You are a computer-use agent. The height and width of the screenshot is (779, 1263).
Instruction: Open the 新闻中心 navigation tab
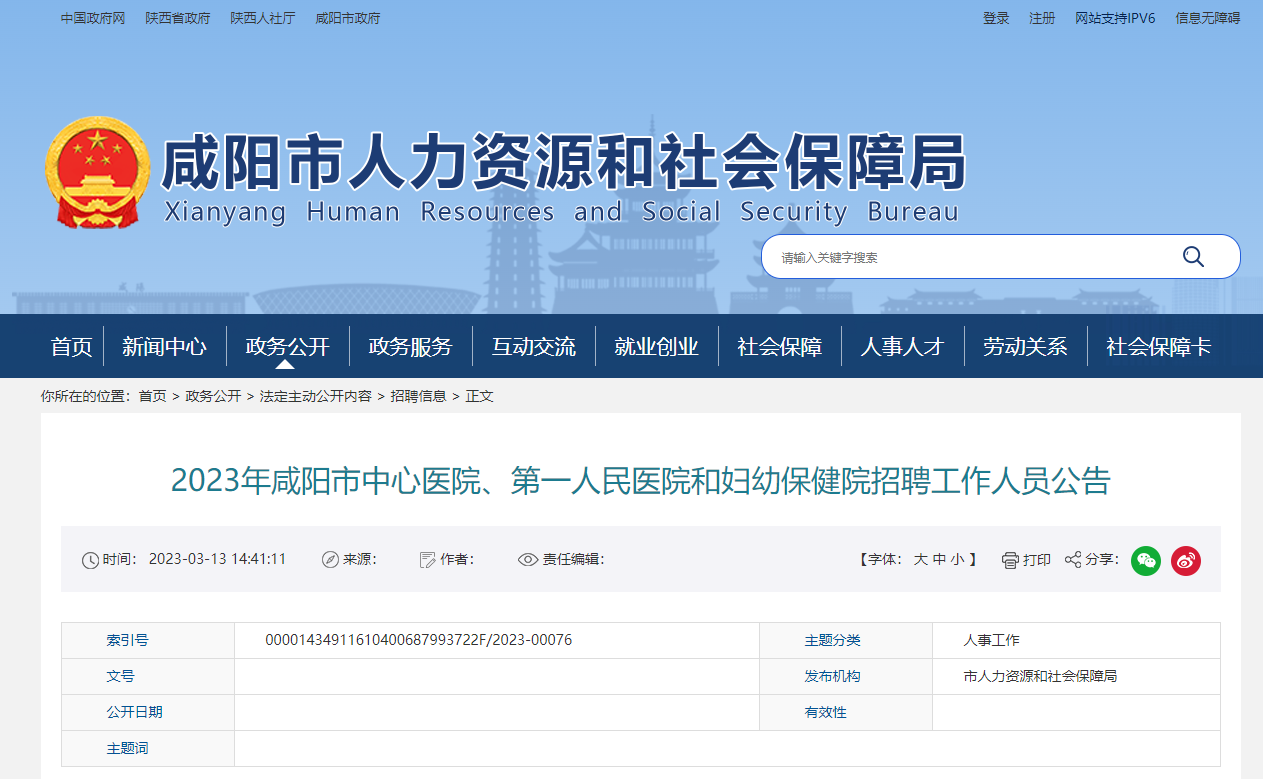tap(164, 347)
